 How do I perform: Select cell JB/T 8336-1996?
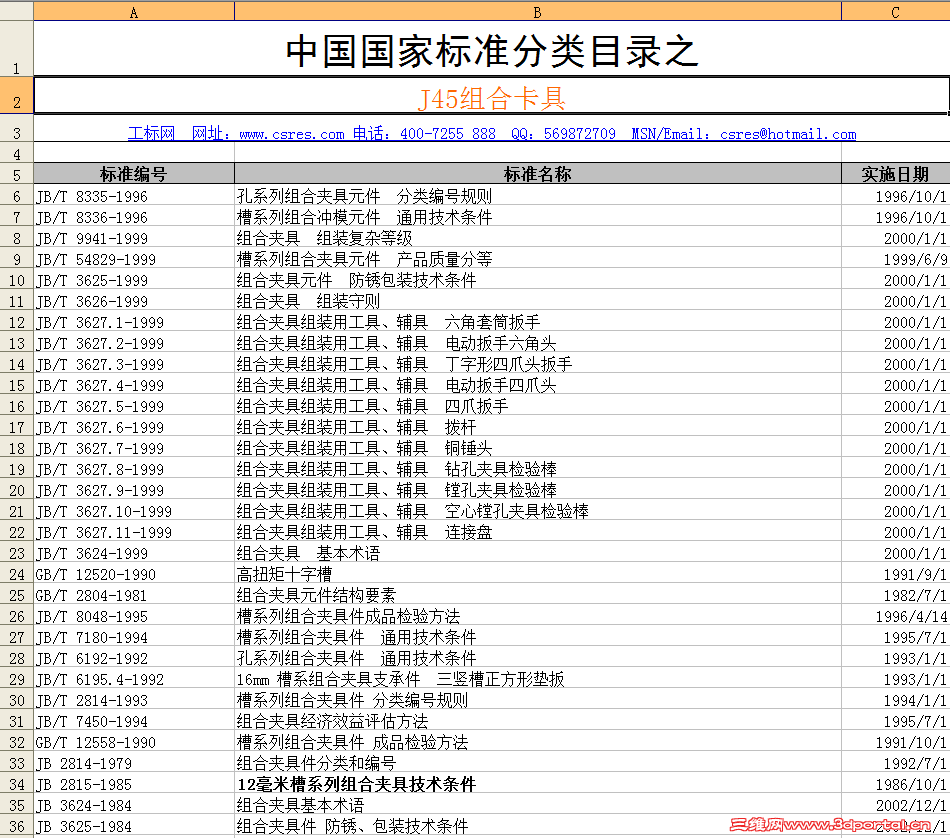[x=134, y=217]
